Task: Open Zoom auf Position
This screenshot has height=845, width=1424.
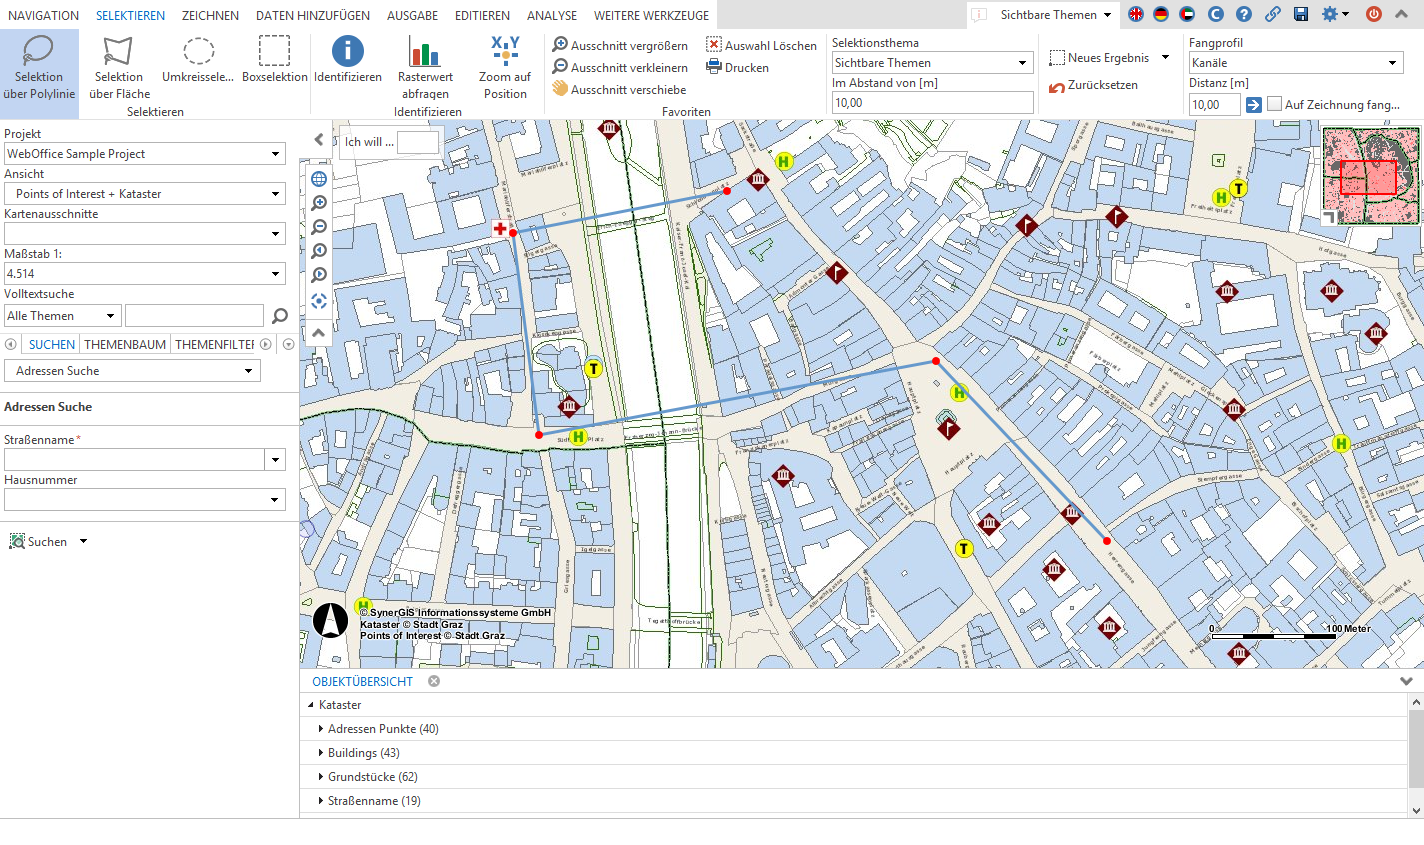Action: 505,60
